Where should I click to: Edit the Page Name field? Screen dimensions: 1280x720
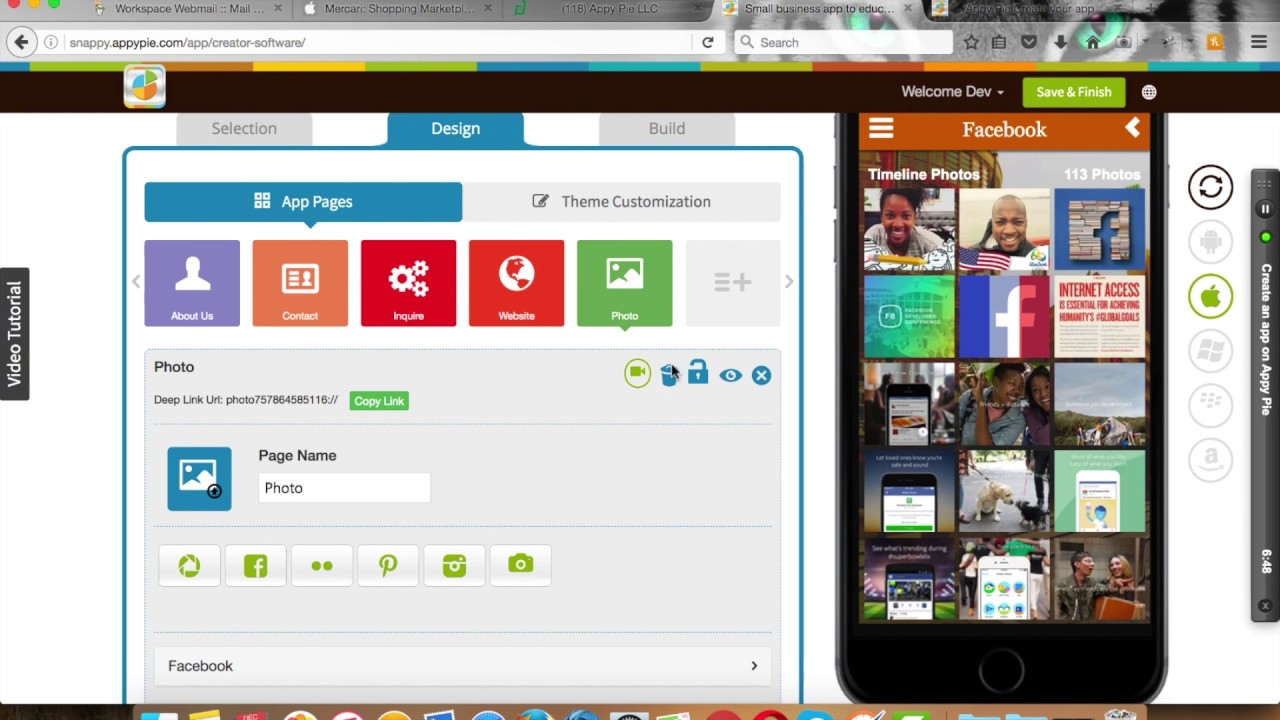coord(344,488)
